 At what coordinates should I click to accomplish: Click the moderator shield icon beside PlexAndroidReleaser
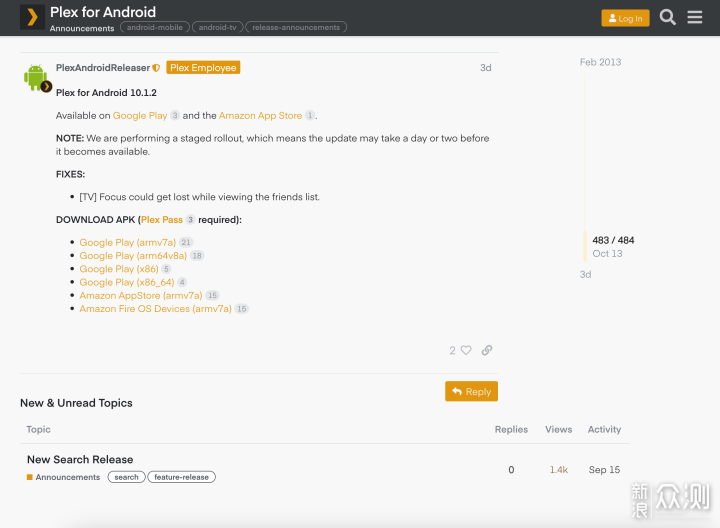(x=156, y=68)
